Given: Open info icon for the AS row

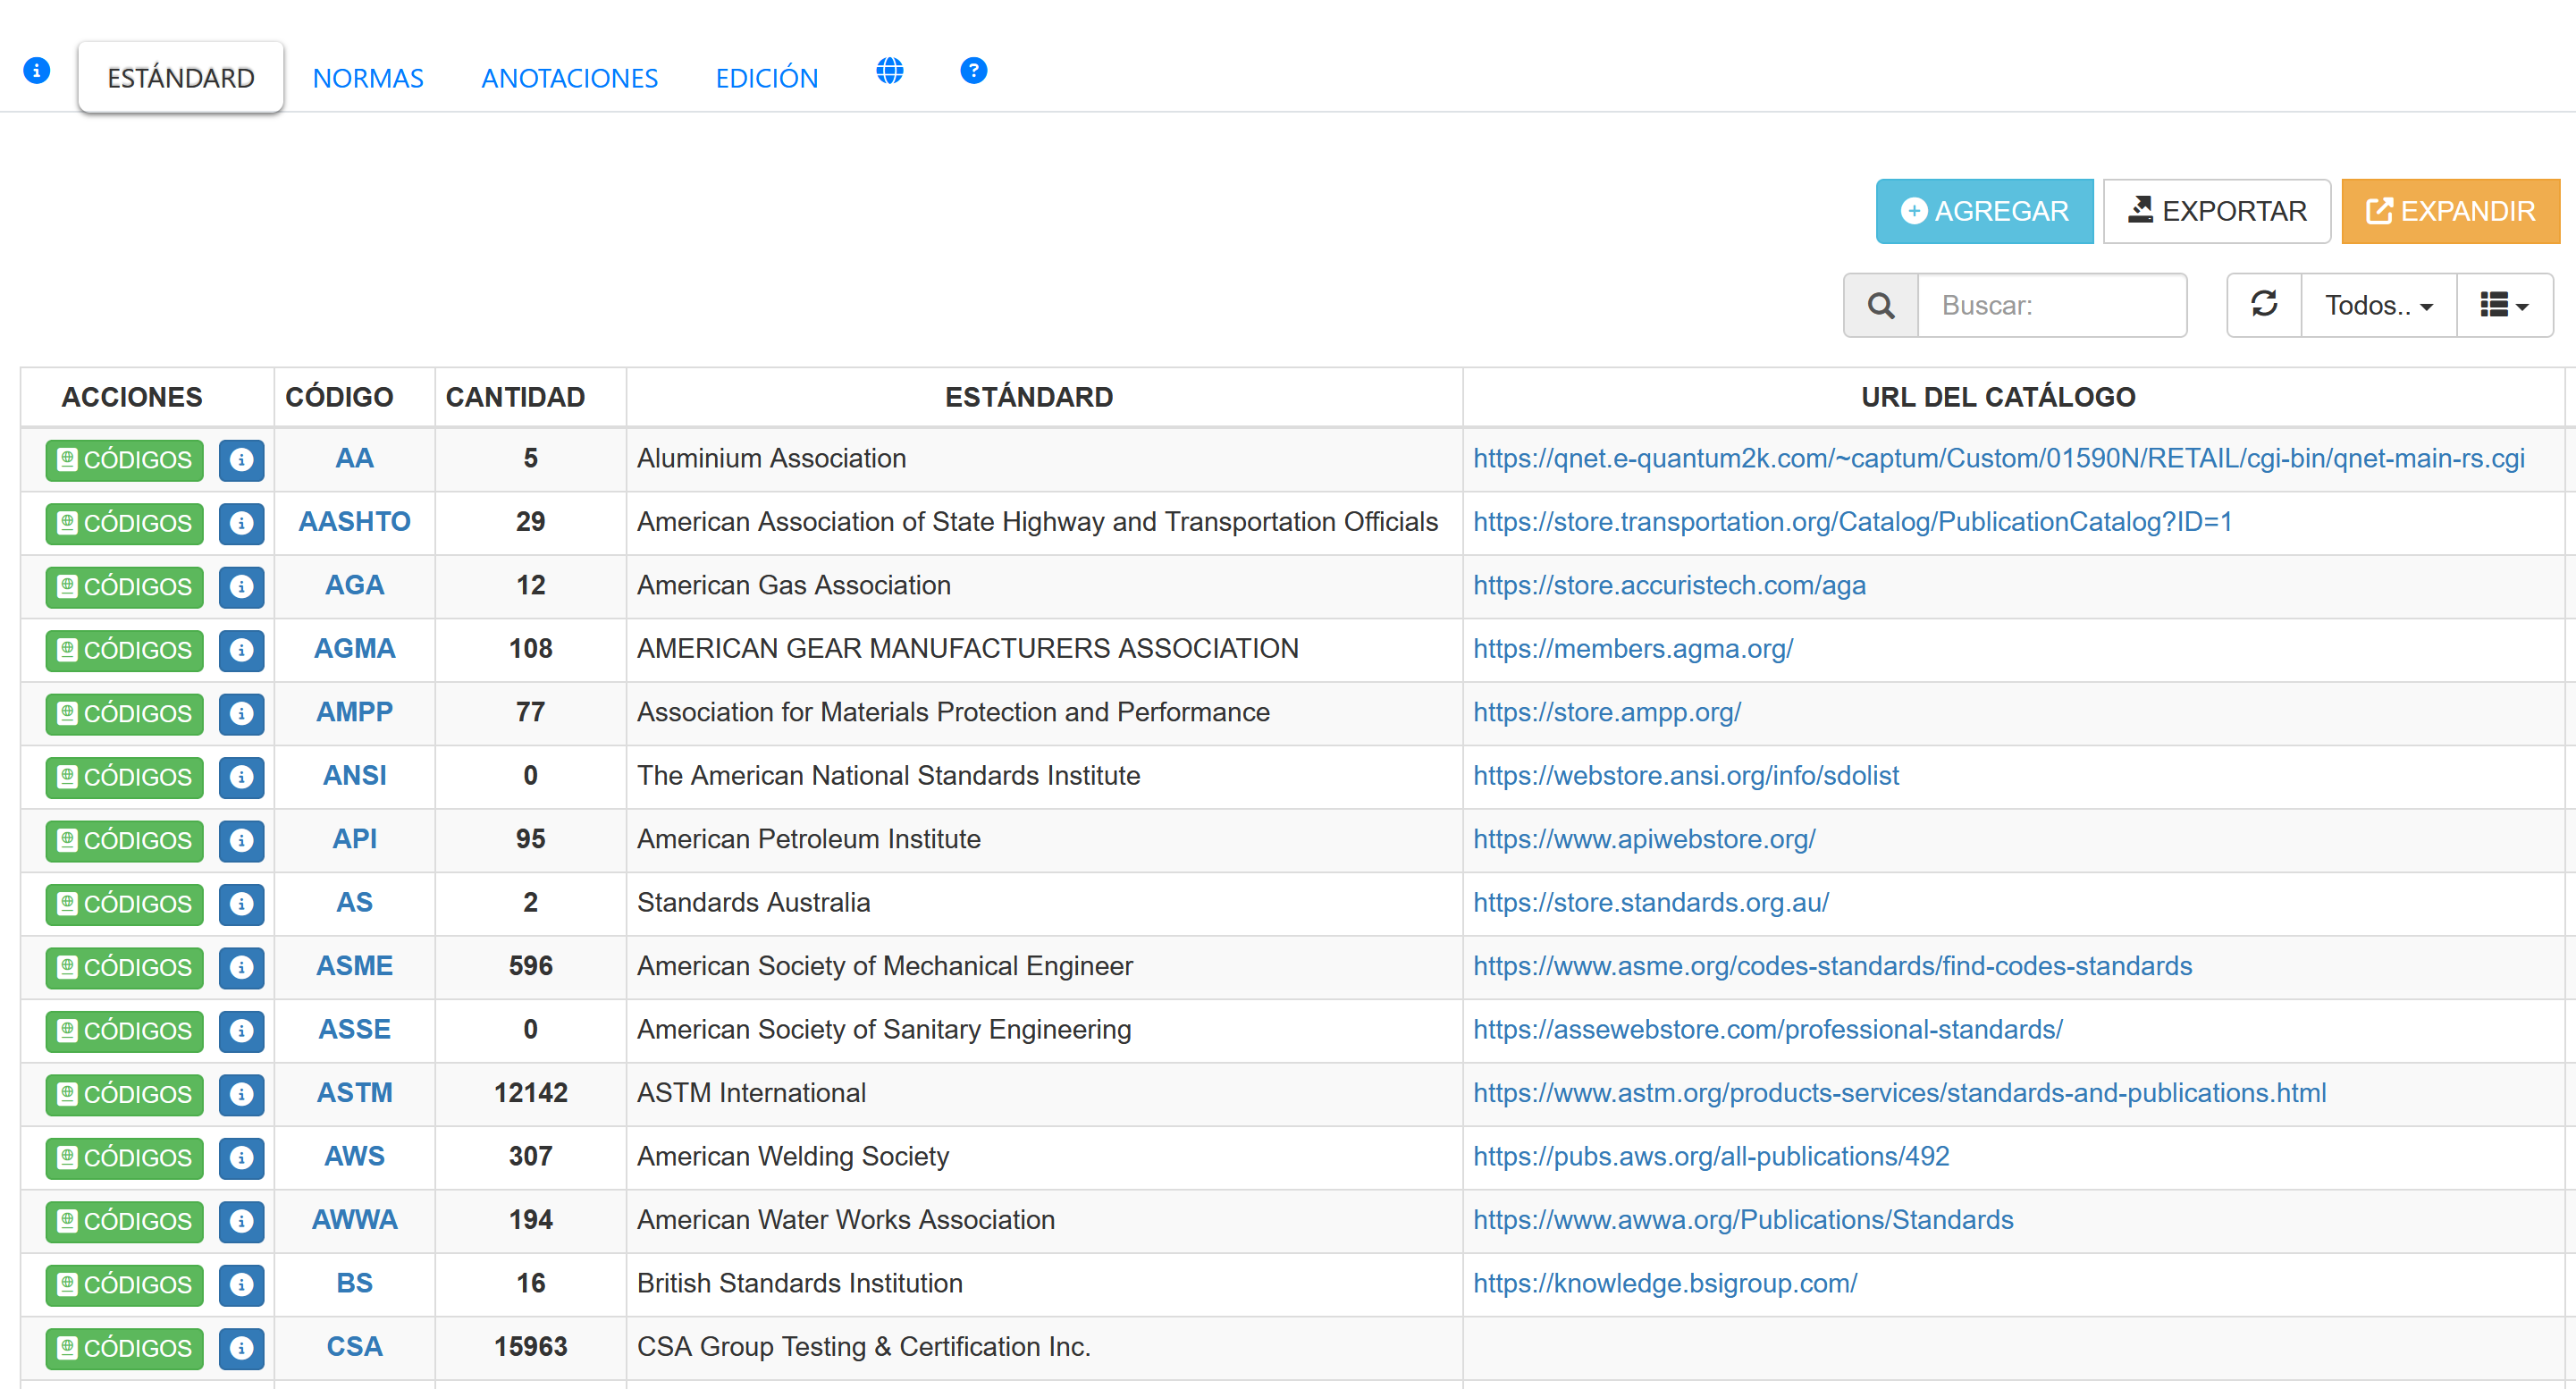Looking at the screenshot, I should tap(241, 904).
